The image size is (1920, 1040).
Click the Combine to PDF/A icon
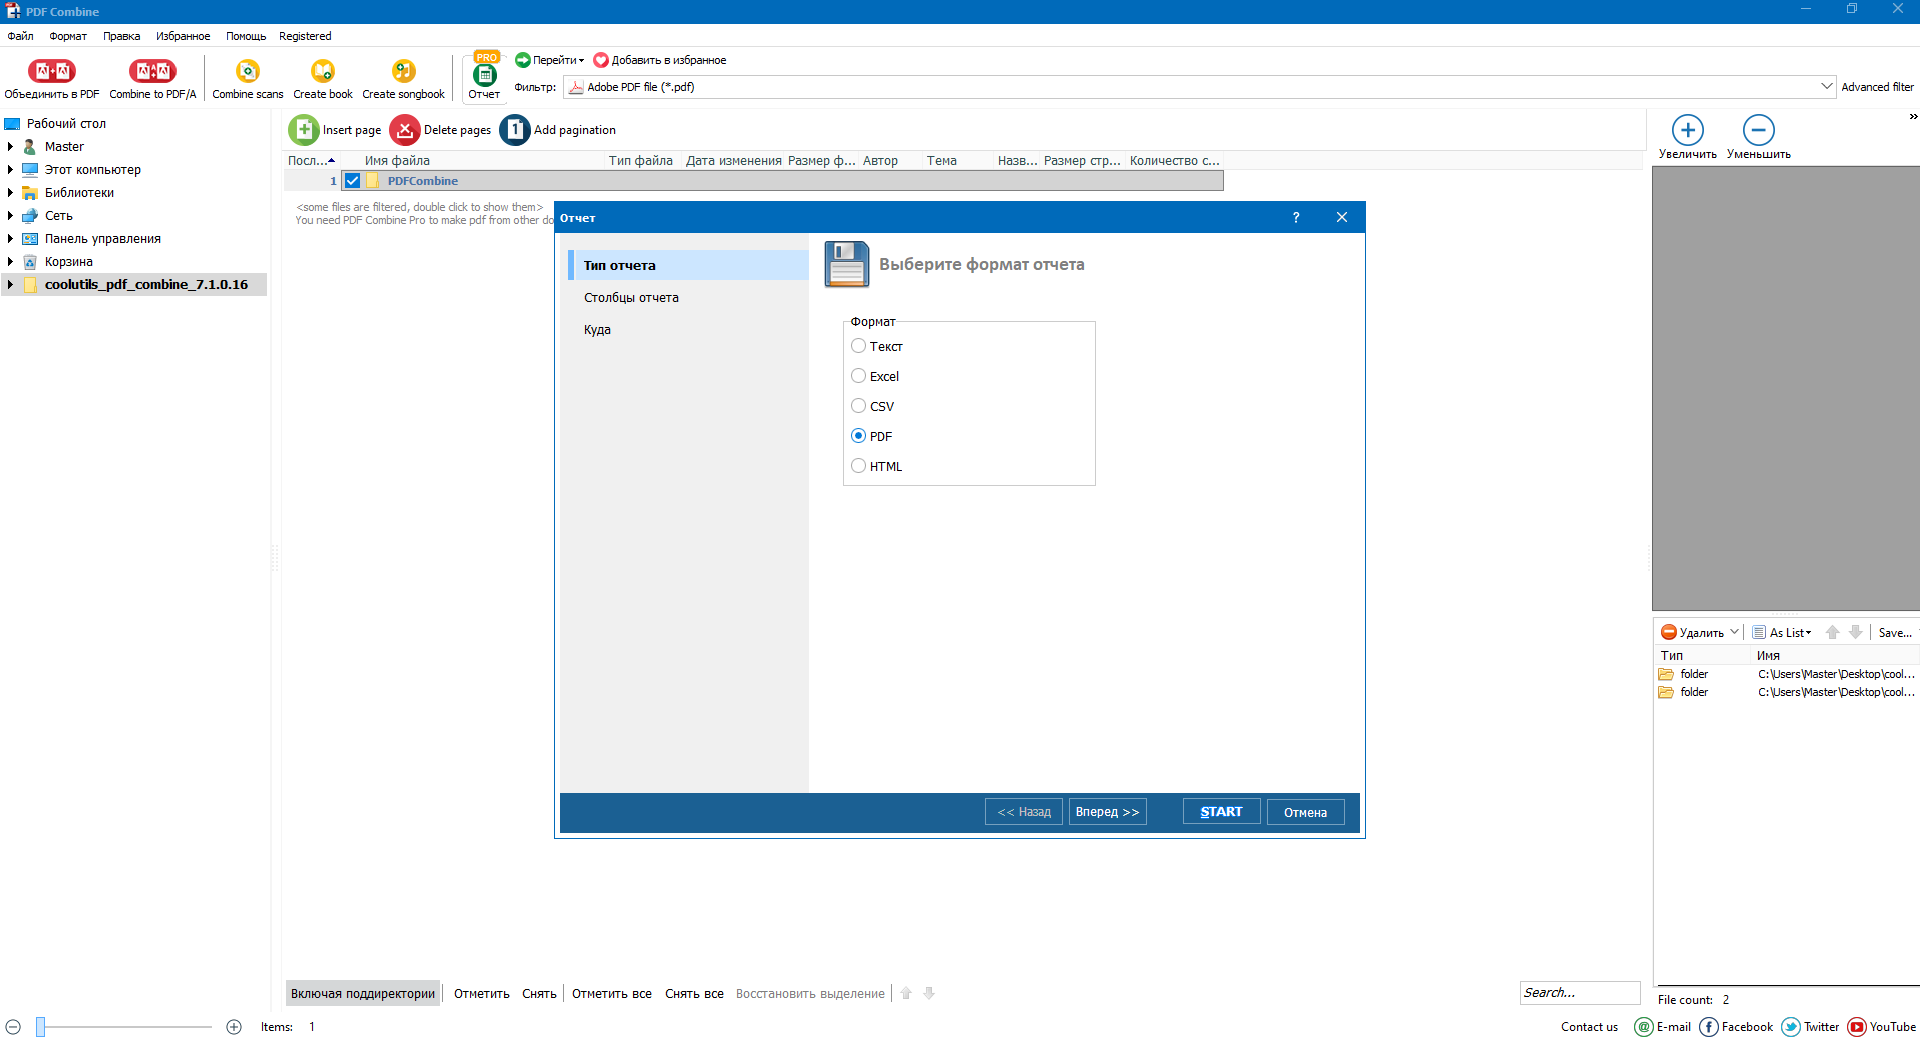pos(152,71)
